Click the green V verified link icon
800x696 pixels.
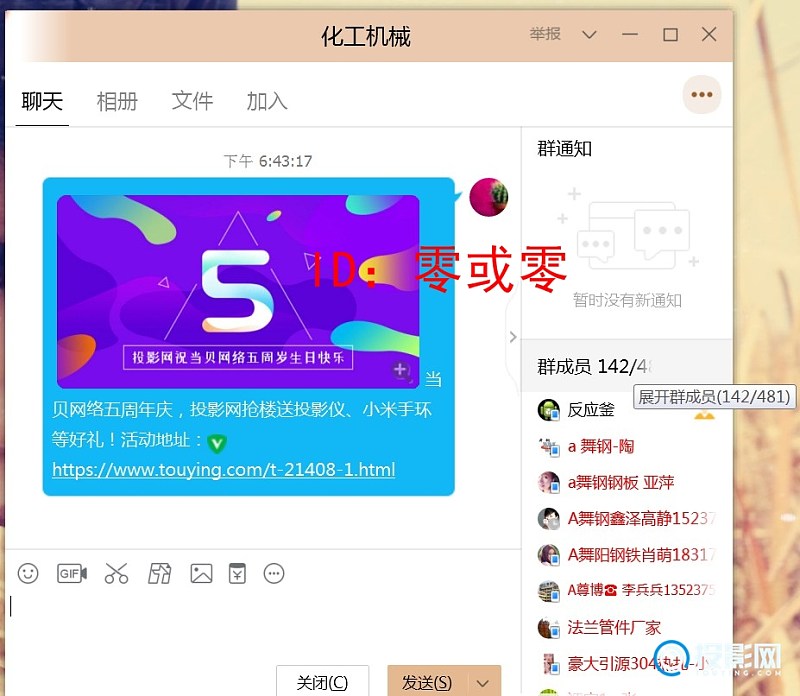coord(217,443)
